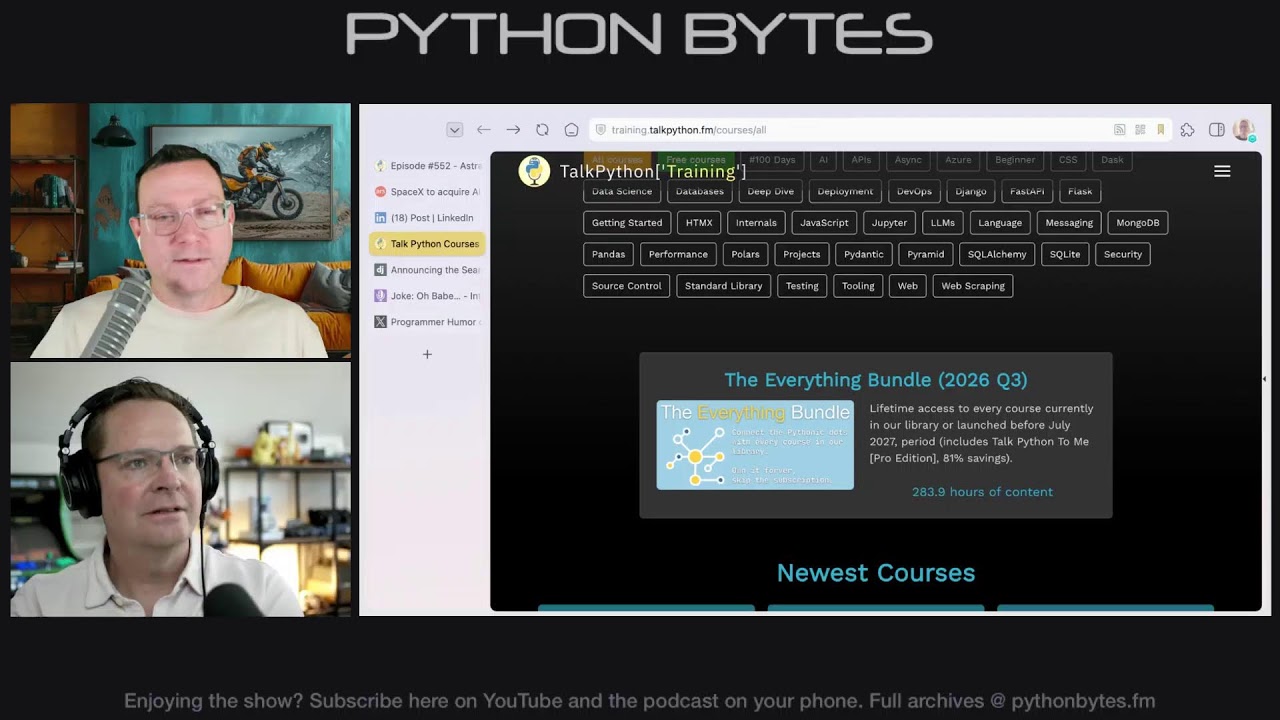Open the browser extensions puzzle icon
The image size is (1280, 720).
(x=1187, y=130)
